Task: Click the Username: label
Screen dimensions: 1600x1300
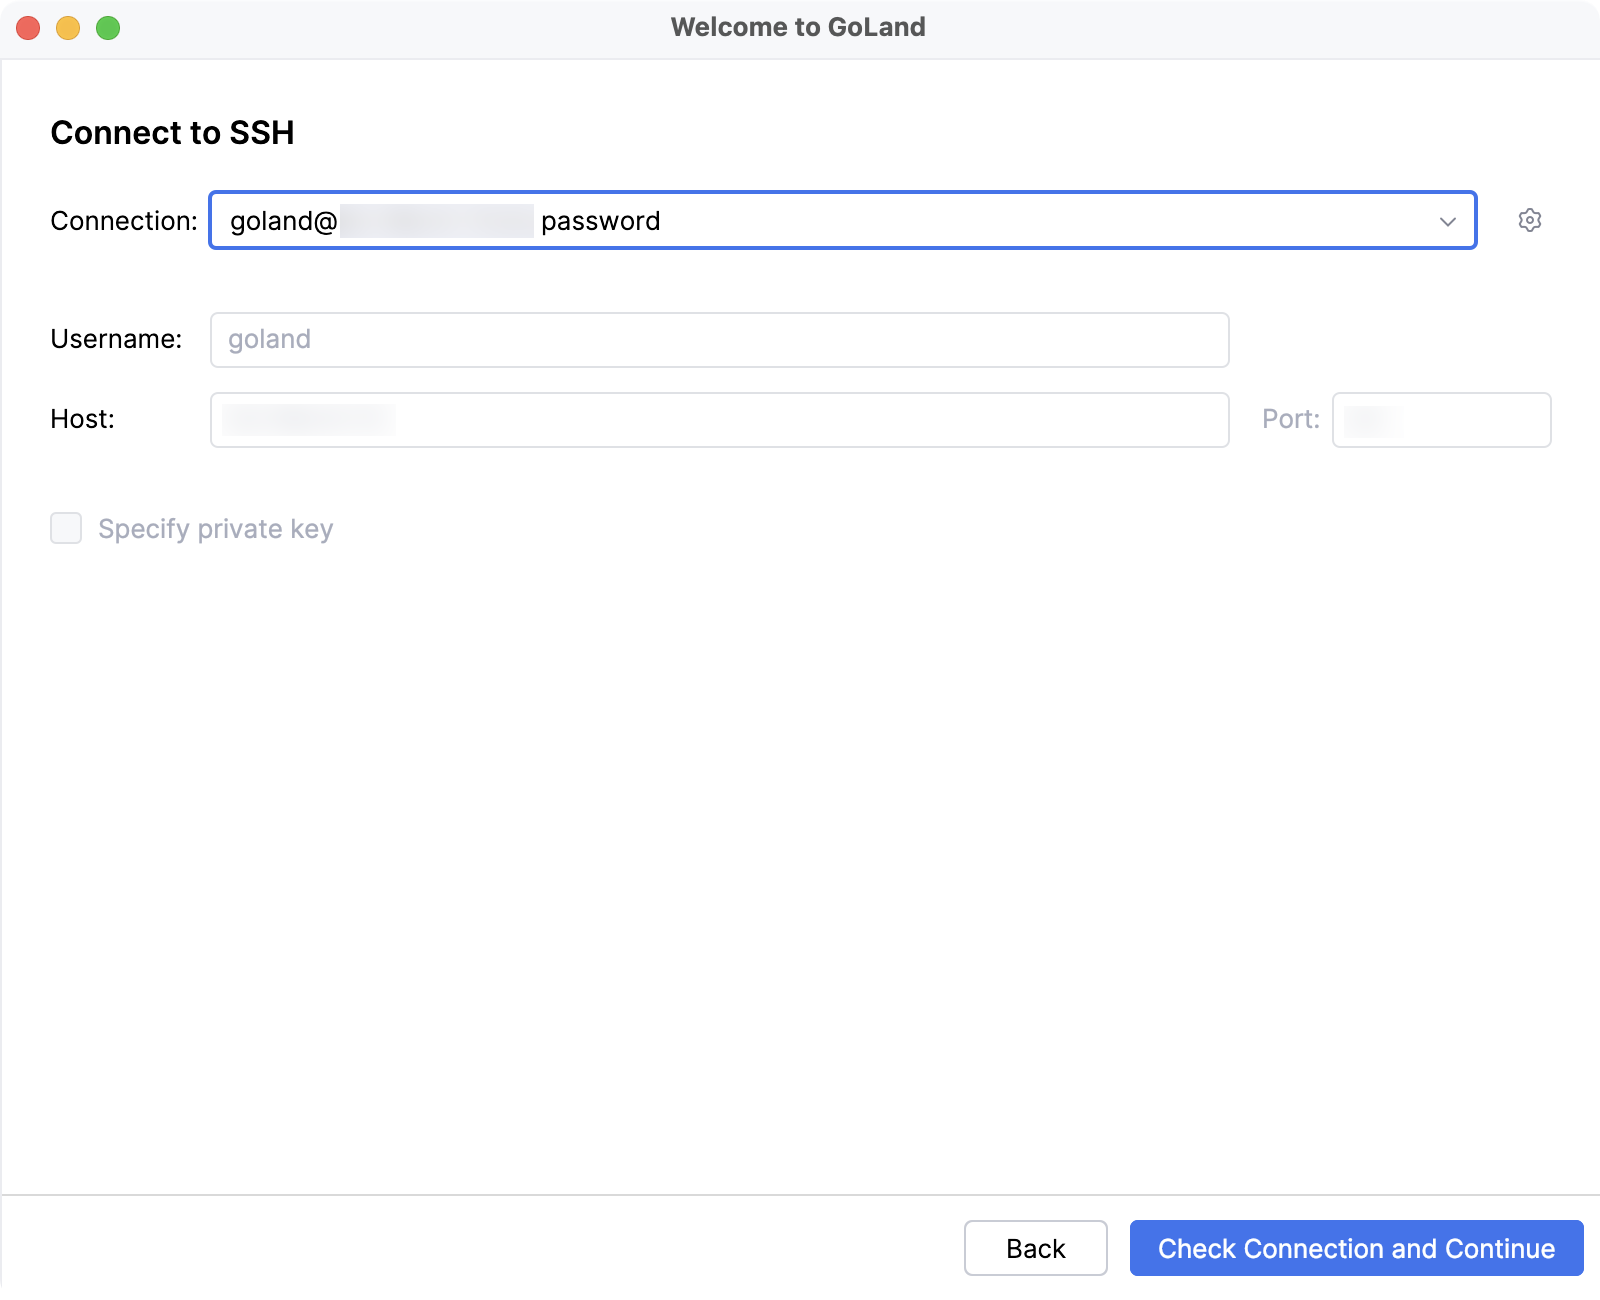Action: point(116,339)
